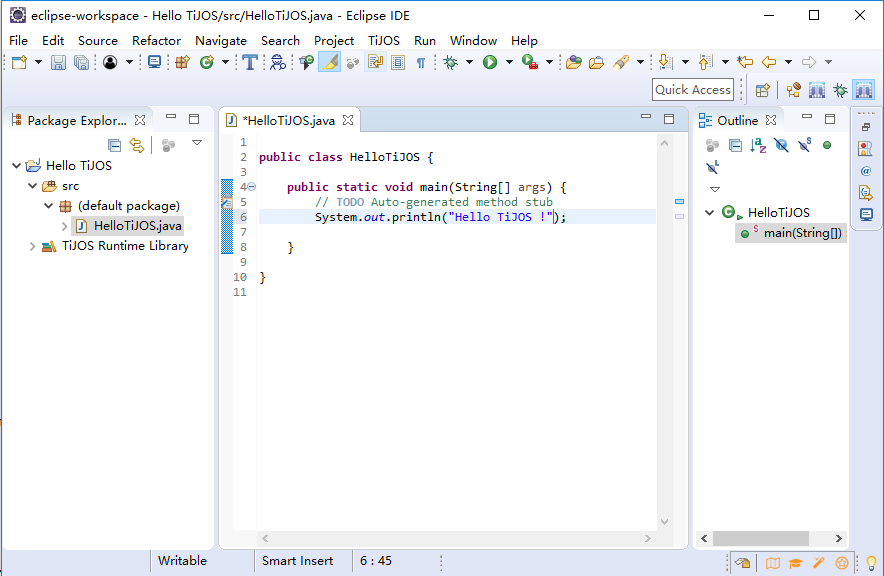Click the Quick Access search field
Screen dimensions: 884x576
(693, 90)
